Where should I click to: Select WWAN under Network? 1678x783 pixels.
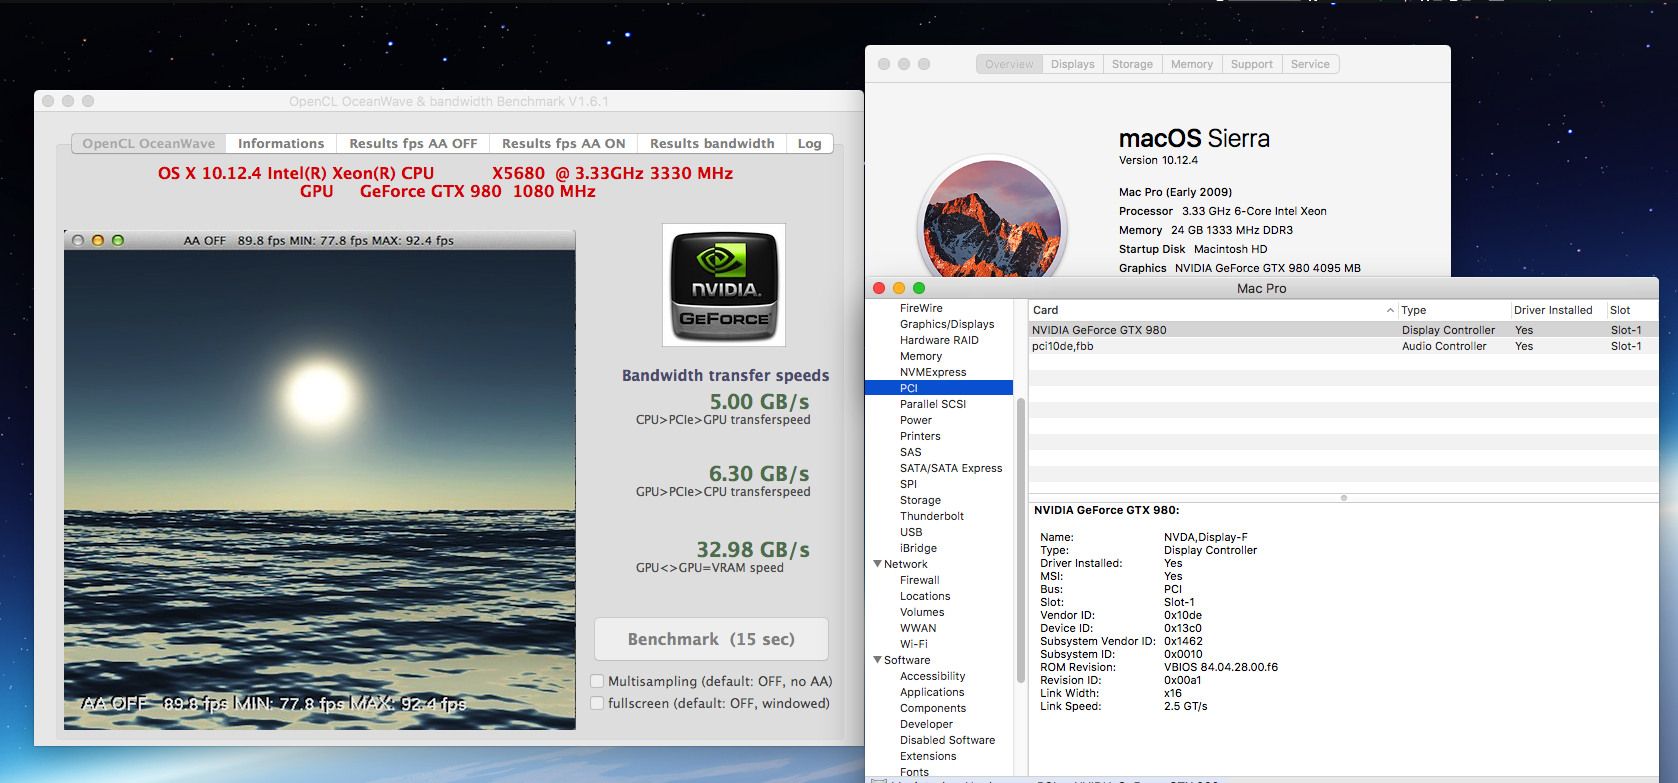(x=918, y=628)
